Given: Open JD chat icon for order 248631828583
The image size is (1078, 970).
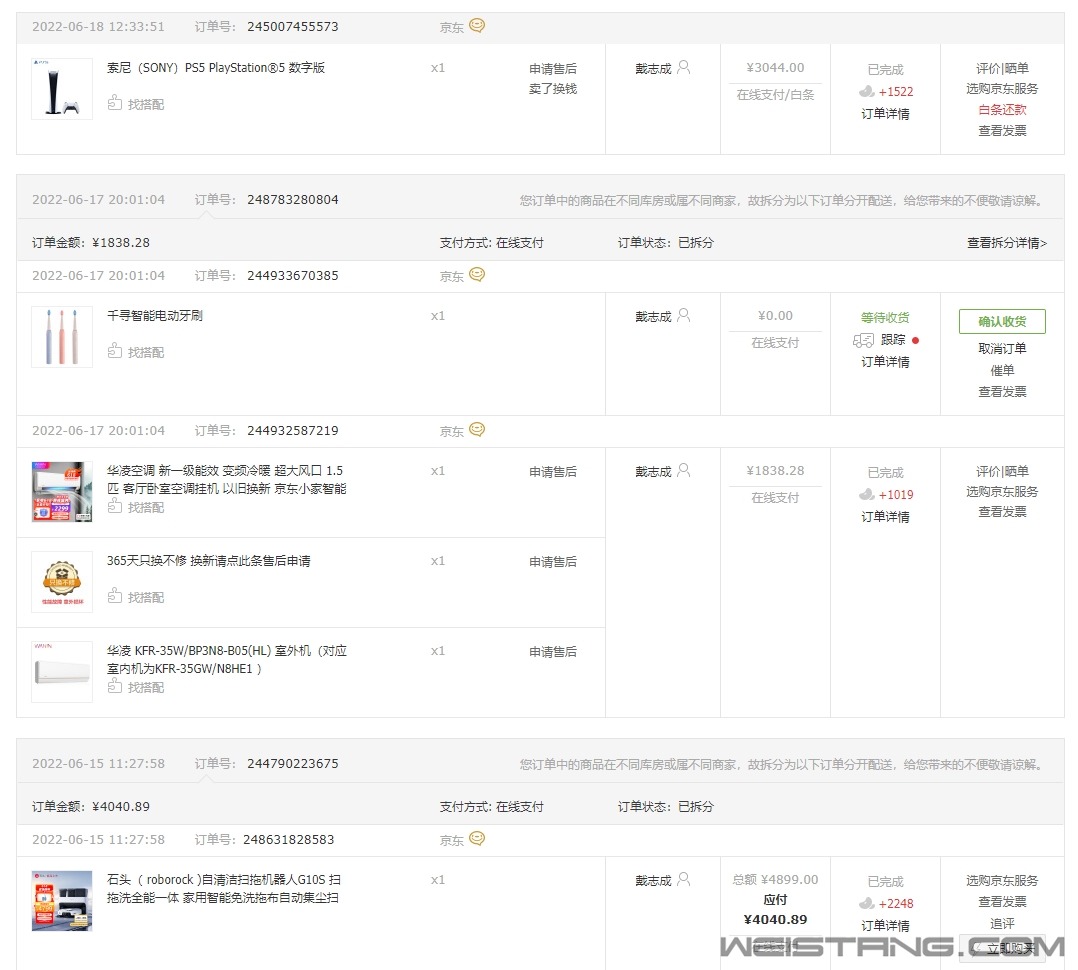Looking at the screenshot, I should 476,839.
